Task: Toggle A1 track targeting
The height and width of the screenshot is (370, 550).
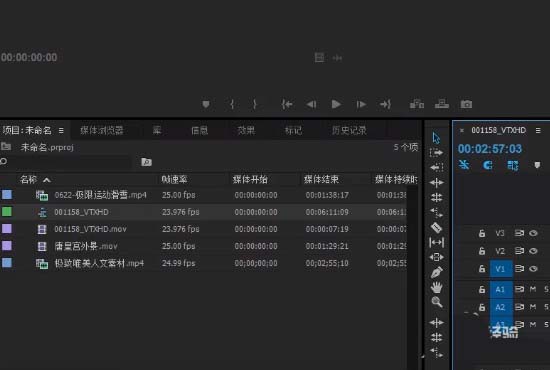Action: [x=500, y=289]
